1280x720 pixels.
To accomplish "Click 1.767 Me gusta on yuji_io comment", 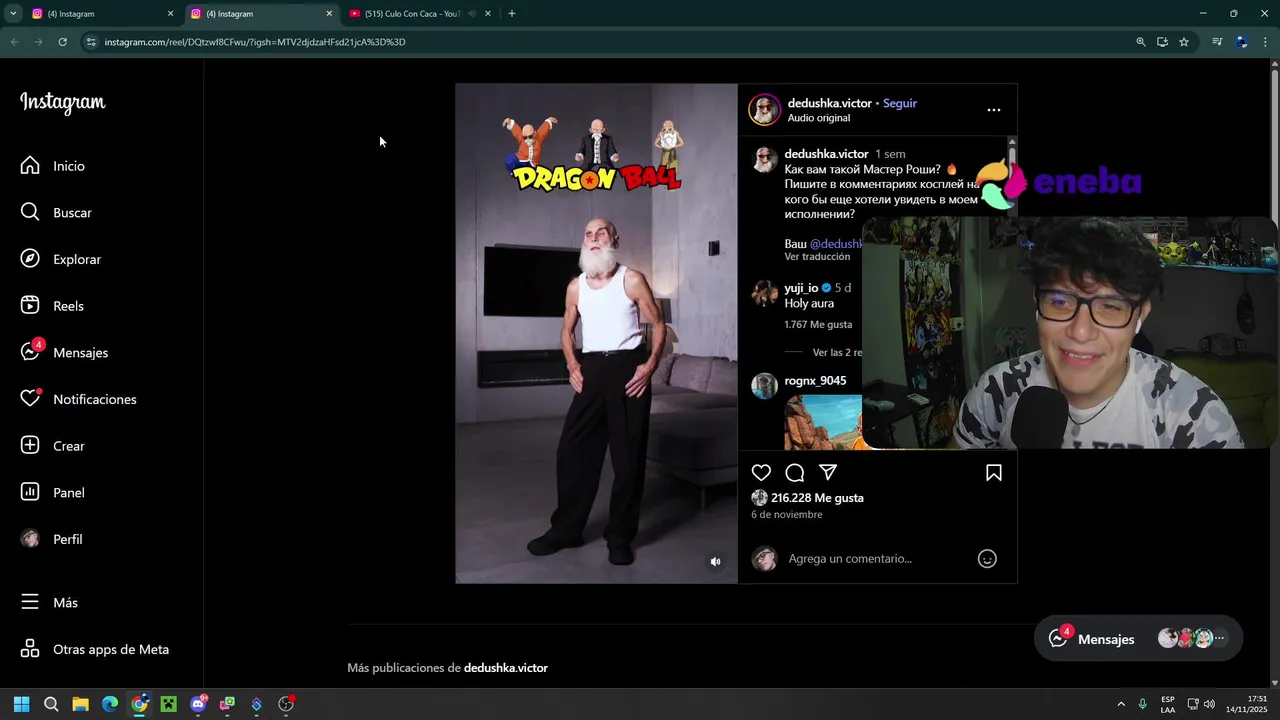I will (x=818, y=325).
